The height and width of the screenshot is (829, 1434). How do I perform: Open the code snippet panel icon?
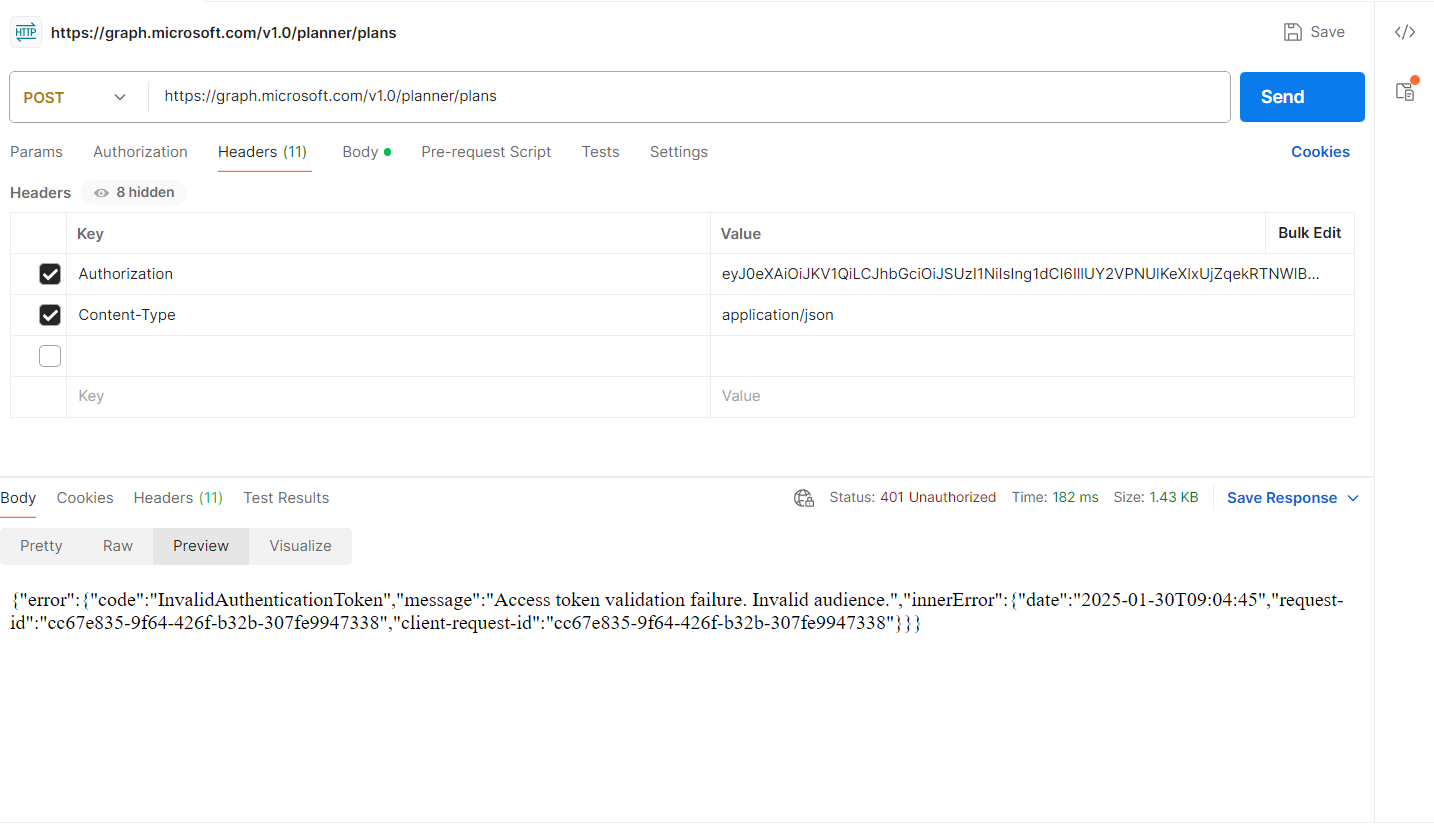(1405, 32)
